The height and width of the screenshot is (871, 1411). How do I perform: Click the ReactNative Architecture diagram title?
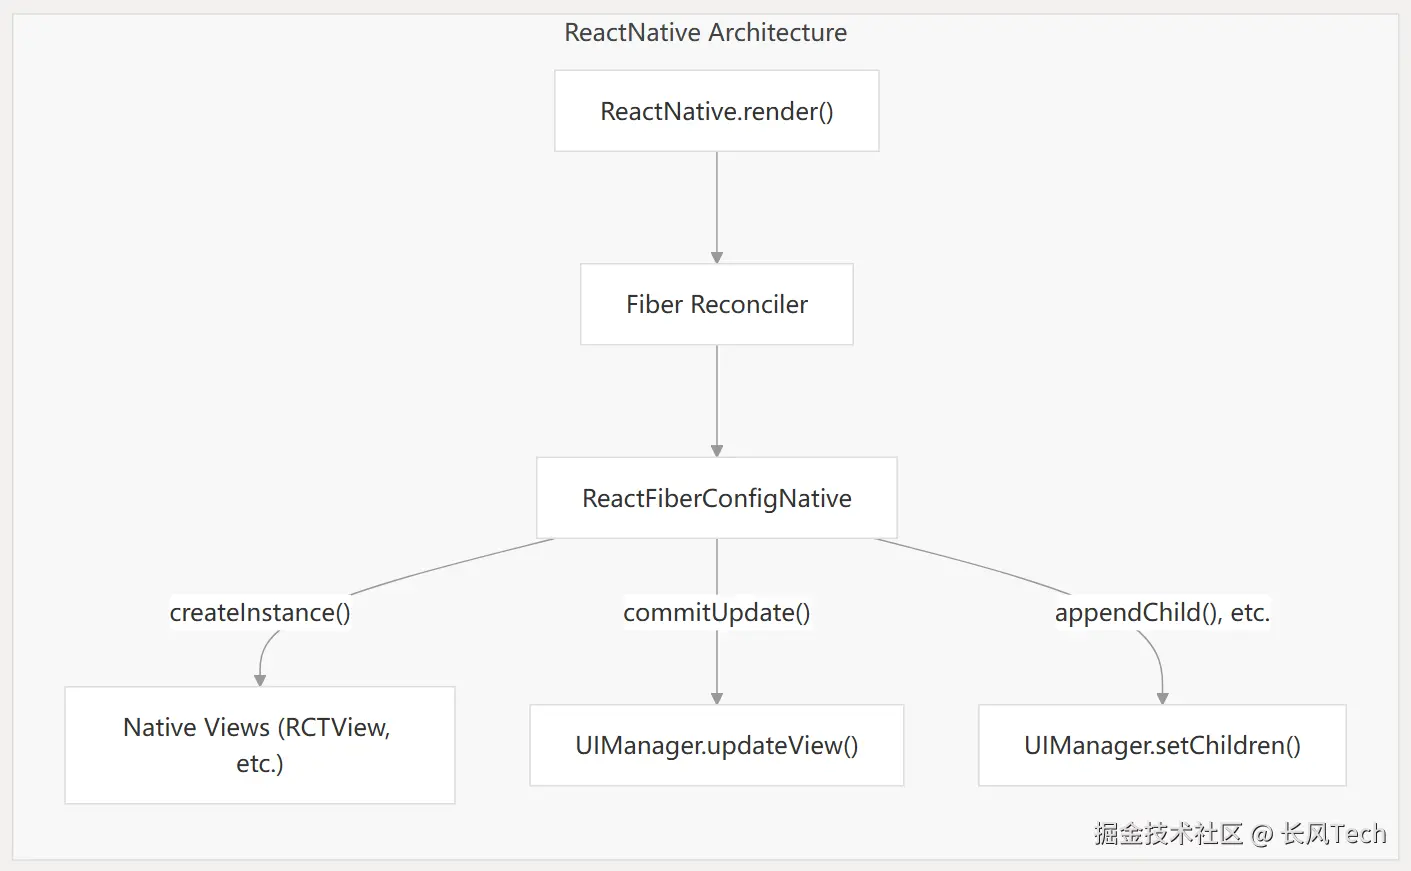coord(705,33)
